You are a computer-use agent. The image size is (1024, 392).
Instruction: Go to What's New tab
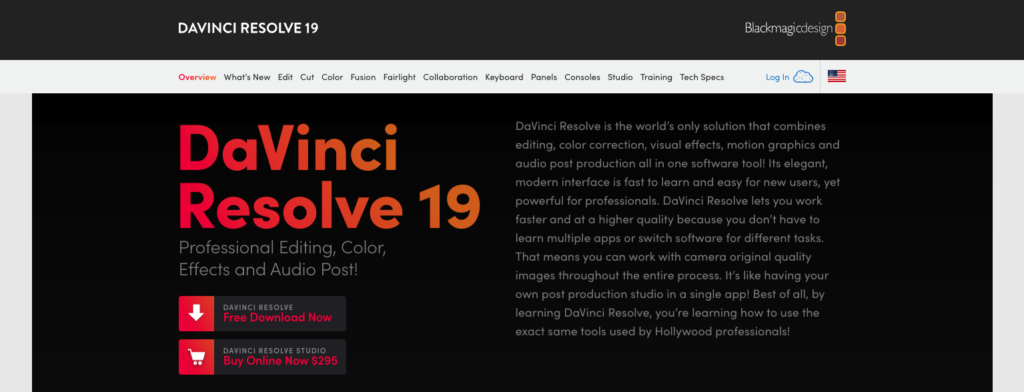click(x=247, y=77)
